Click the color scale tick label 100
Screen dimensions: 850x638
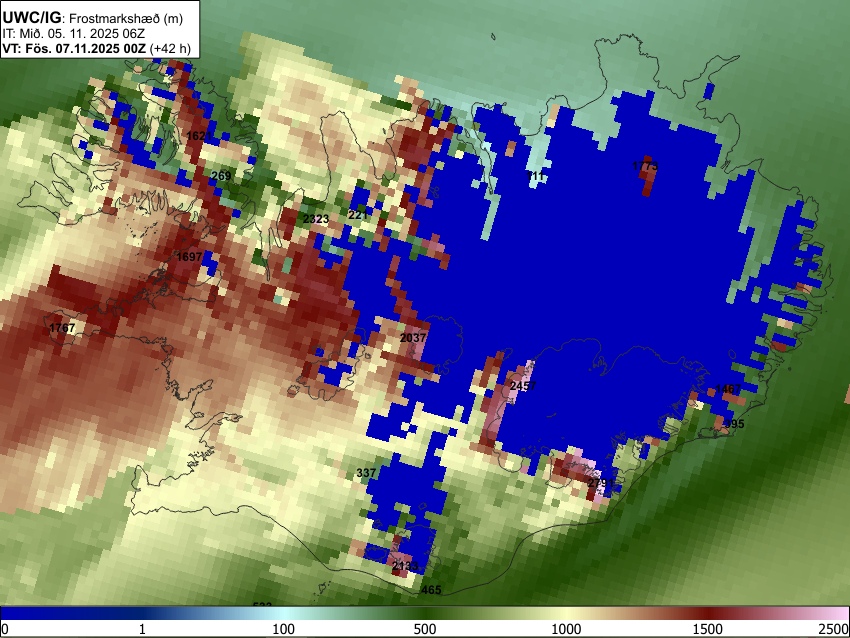pos(284,629)
